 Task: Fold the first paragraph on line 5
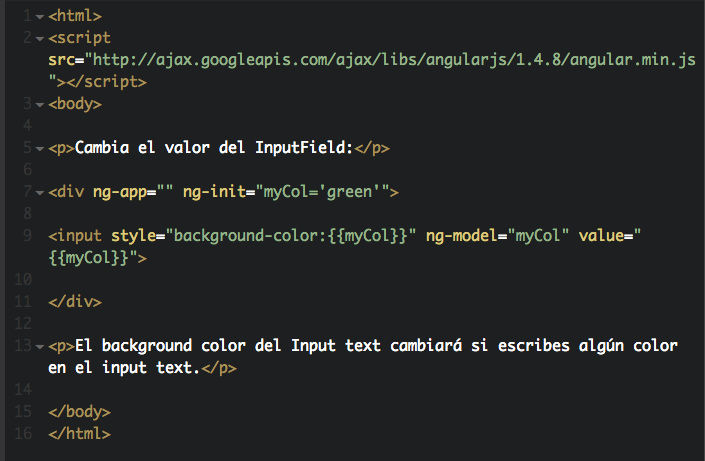tap(40, 148)
